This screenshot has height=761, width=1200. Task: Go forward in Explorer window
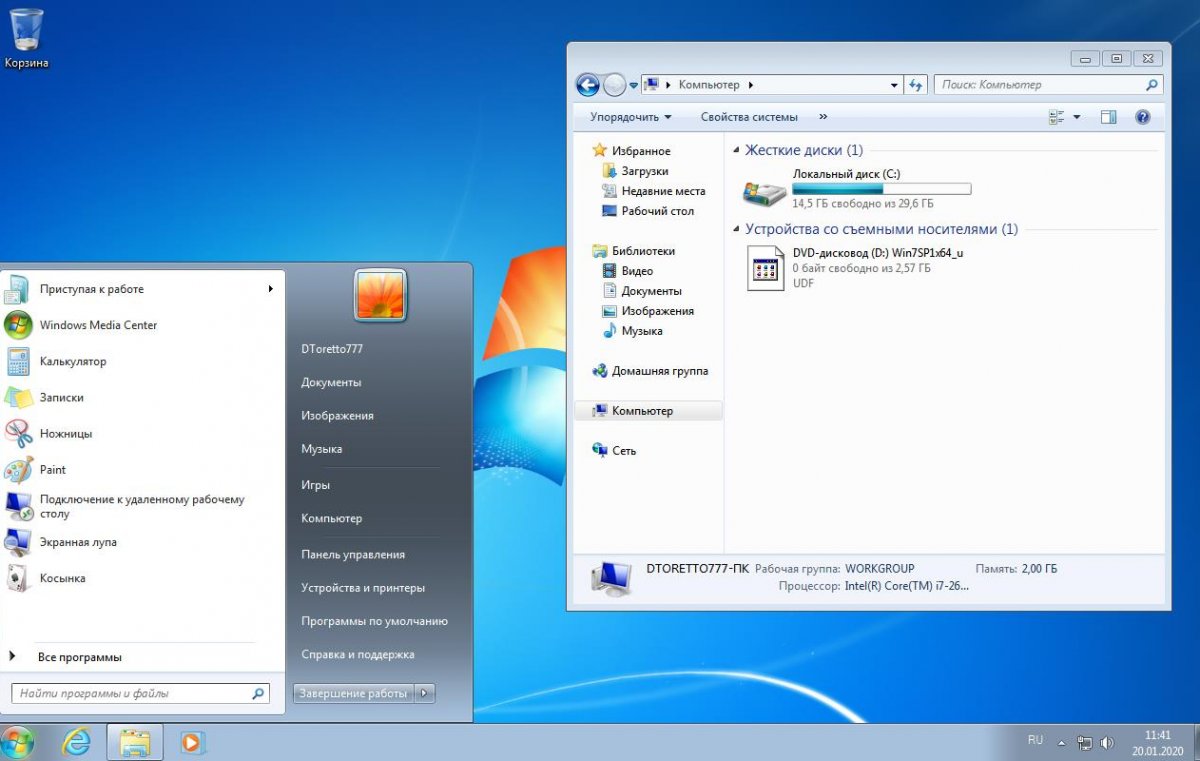615,85
